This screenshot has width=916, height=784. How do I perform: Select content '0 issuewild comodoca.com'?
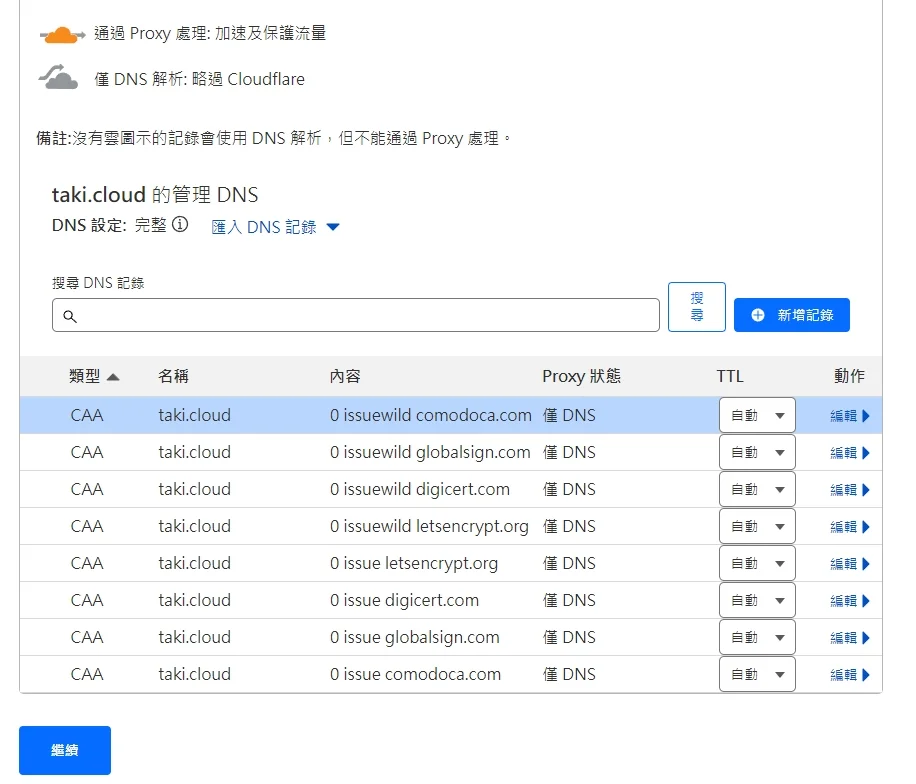(x=431, y=415)
